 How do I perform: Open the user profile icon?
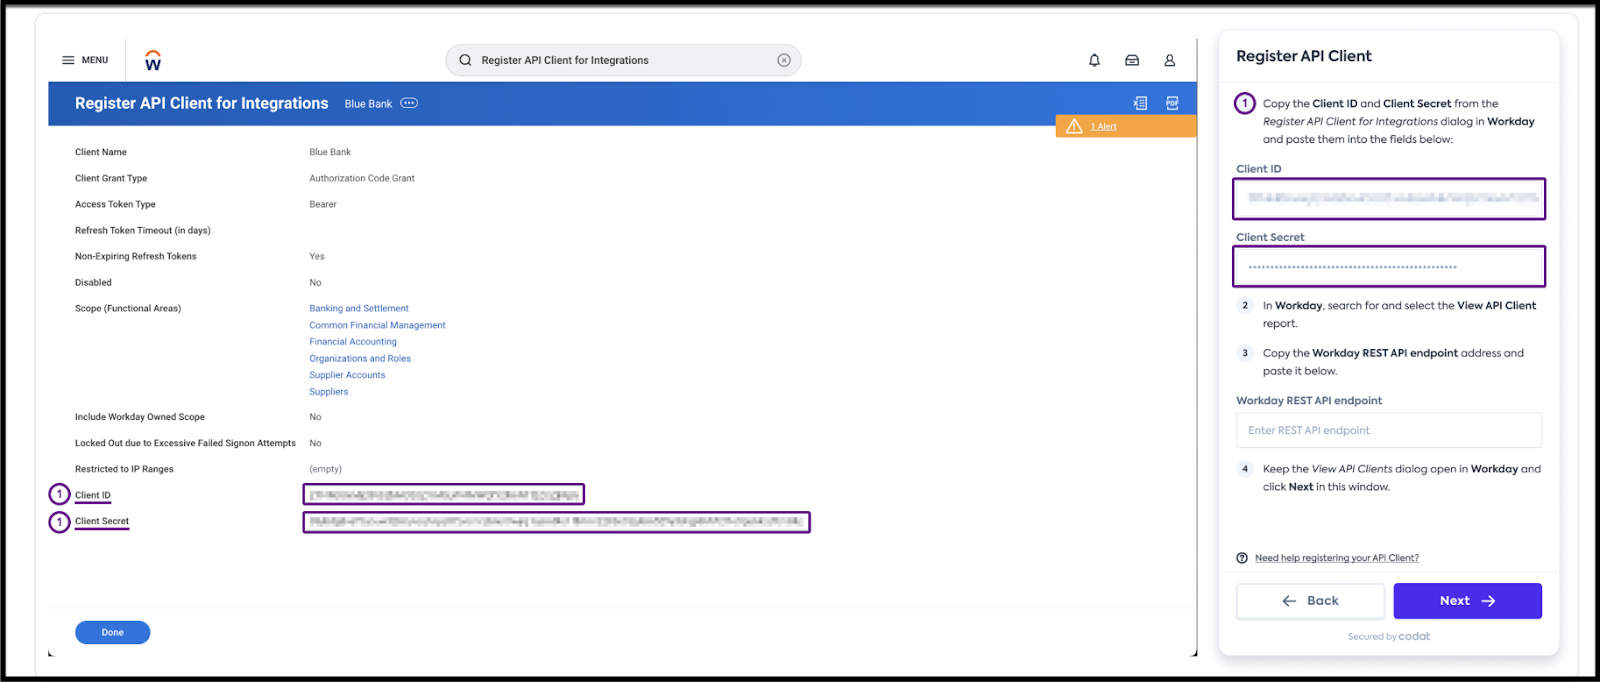point(1169,60)
